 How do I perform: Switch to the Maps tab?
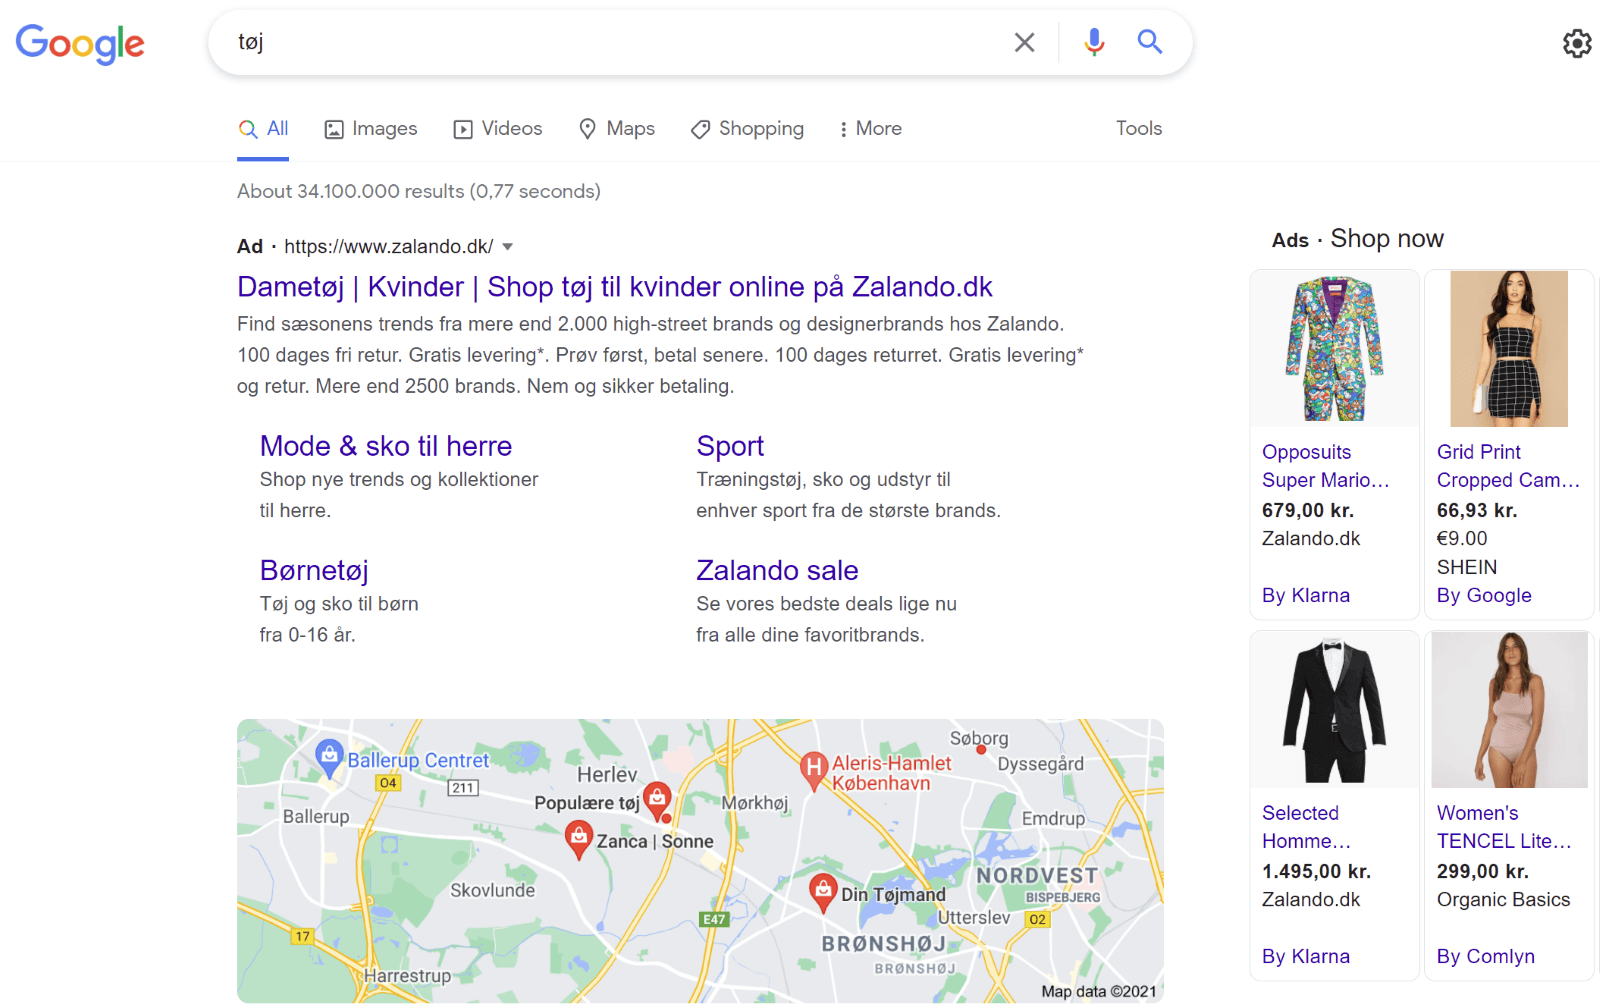tap(617, 129)
